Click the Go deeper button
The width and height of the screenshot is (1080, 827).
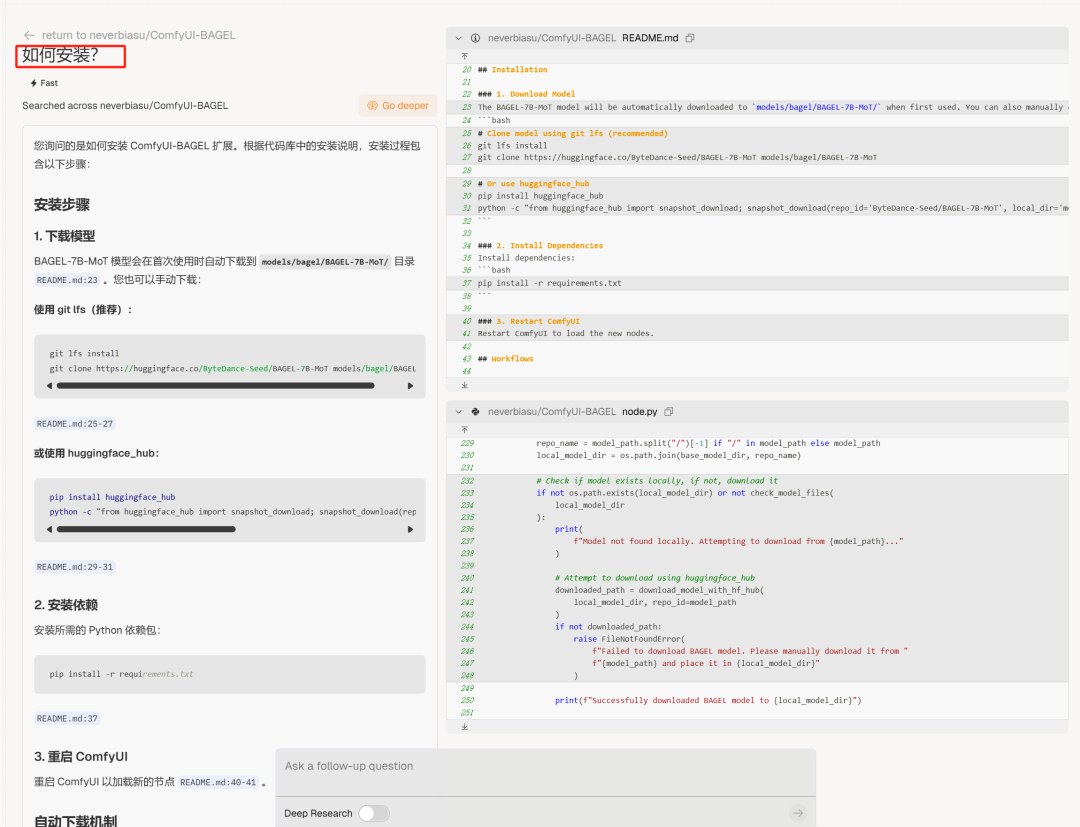(x=398, y=105)
